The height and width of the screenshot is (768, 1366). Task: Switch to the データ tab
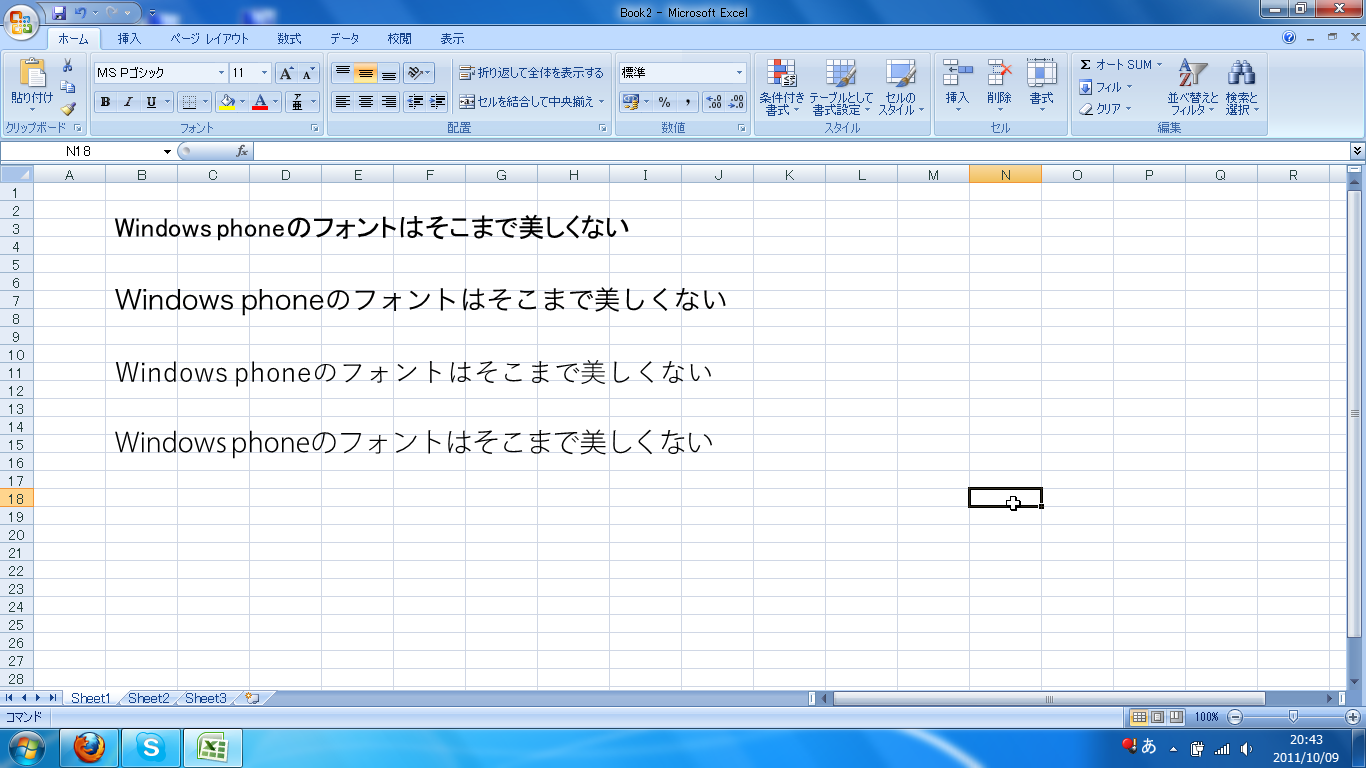tap(344, 39)
